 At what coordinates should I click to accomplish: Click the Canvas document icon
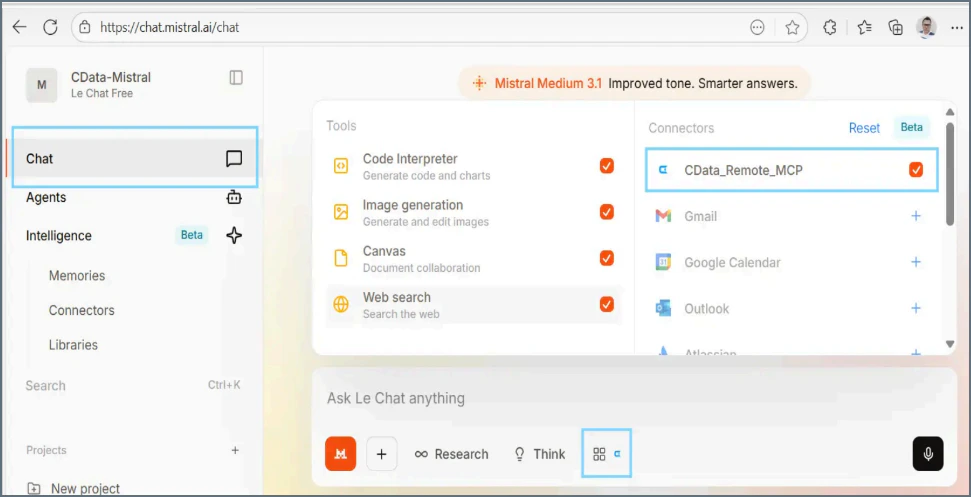coord(341,258)
